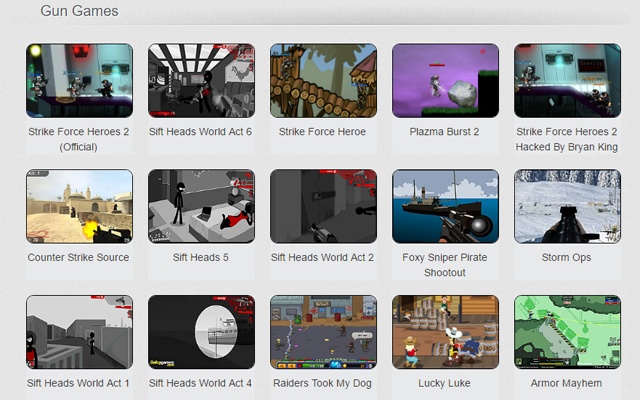This screenshot has width=640, height=400.
Task: Follow the 'Sift Heads World Act 4' text link
Action: tap(200, 383)
